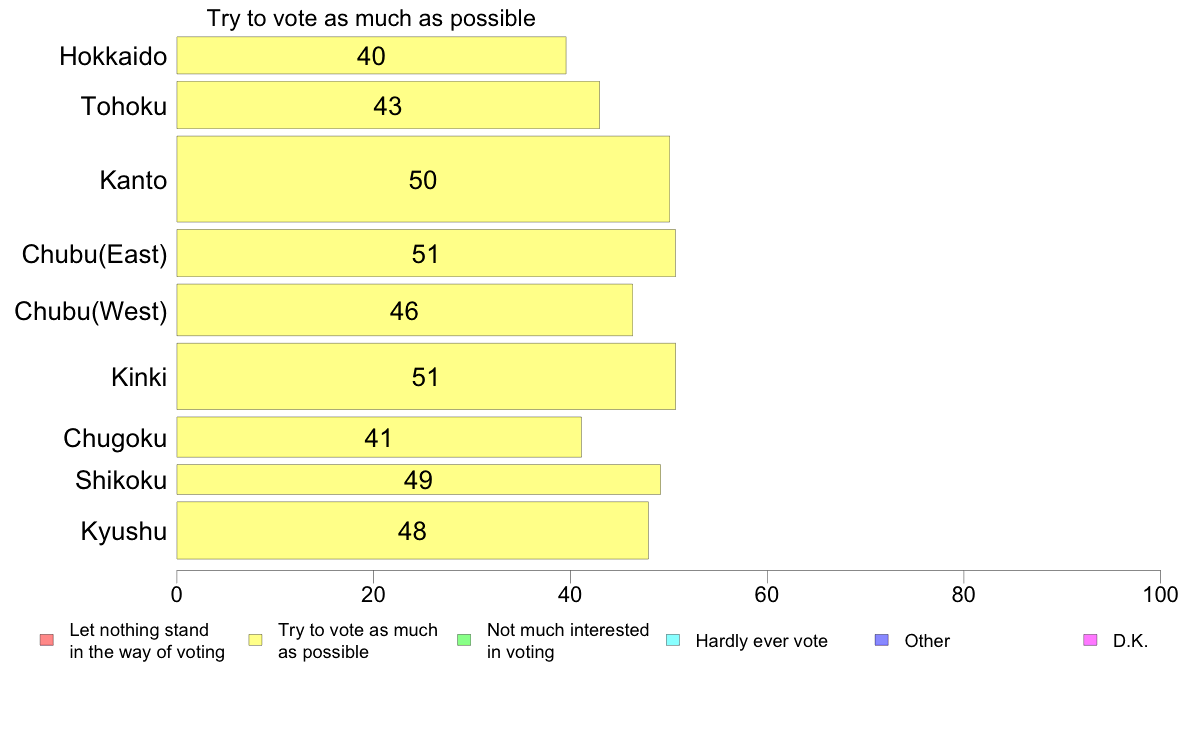This screenshot has height=736, width=1188.
Task: Select the Chubu(East) bar showing 51
Action: point(426,253)
